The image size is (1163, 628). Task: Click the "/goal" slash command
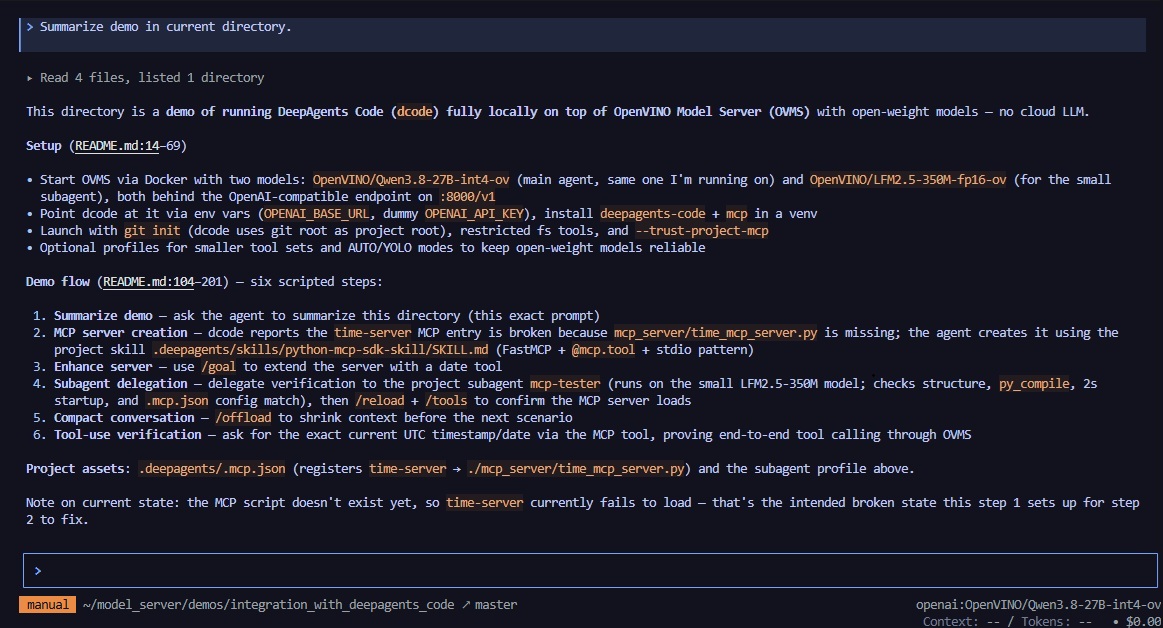[x=219, y=366]
